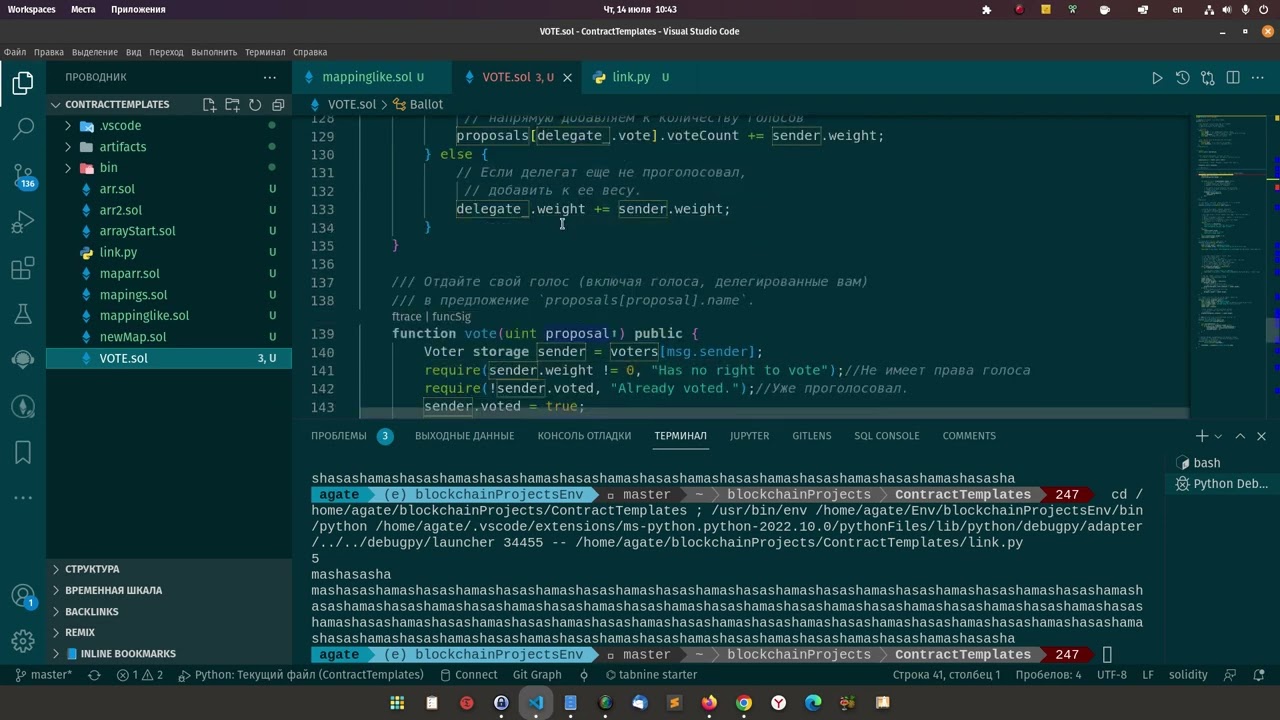Image resolution: width=1280 pixels, height=720 pixels.
Task: Open the Accounts icon in activity bar
Action: click(x=22, y=597)
